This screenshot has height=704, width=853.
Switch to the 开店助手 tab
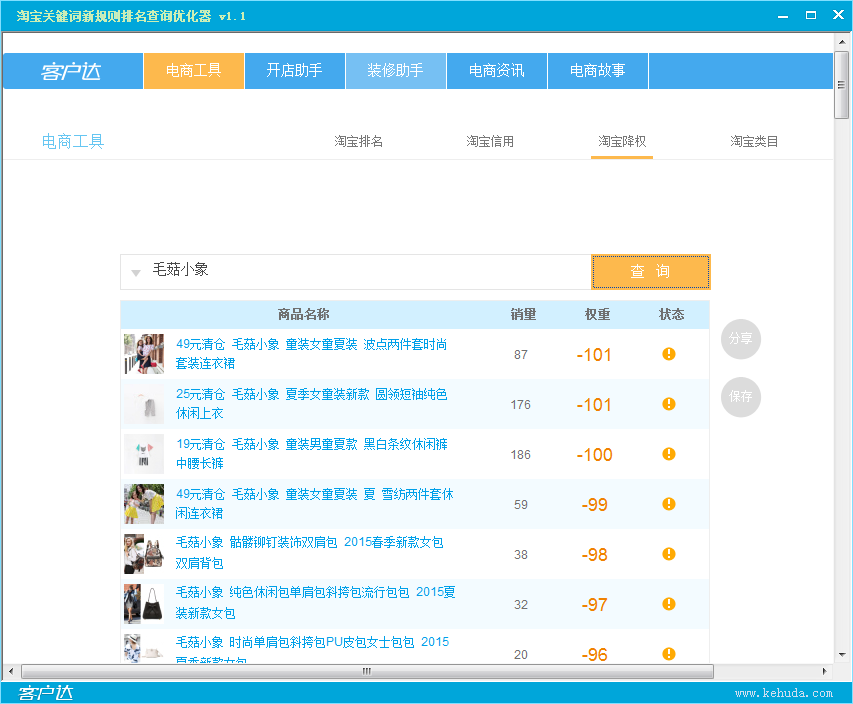click(x=295, y=71)
